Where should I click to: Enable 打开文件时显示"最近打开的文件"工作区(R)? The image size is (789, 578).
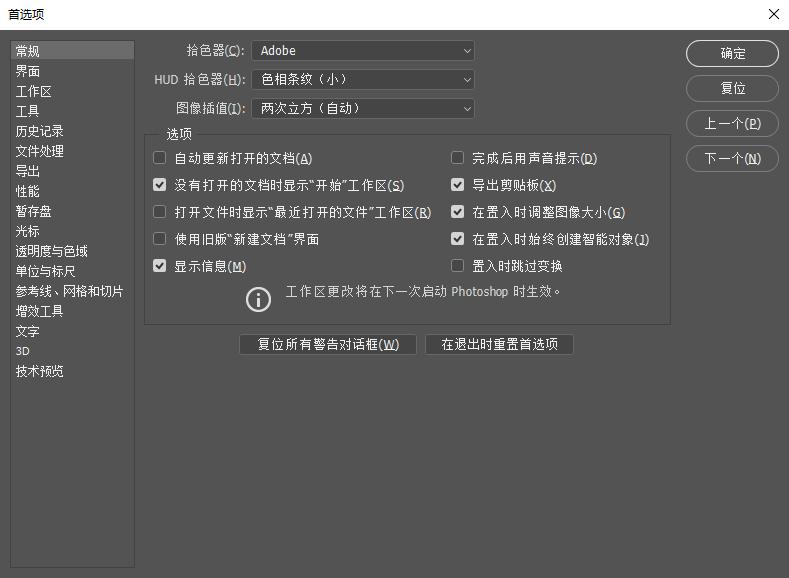click(160, 212)
